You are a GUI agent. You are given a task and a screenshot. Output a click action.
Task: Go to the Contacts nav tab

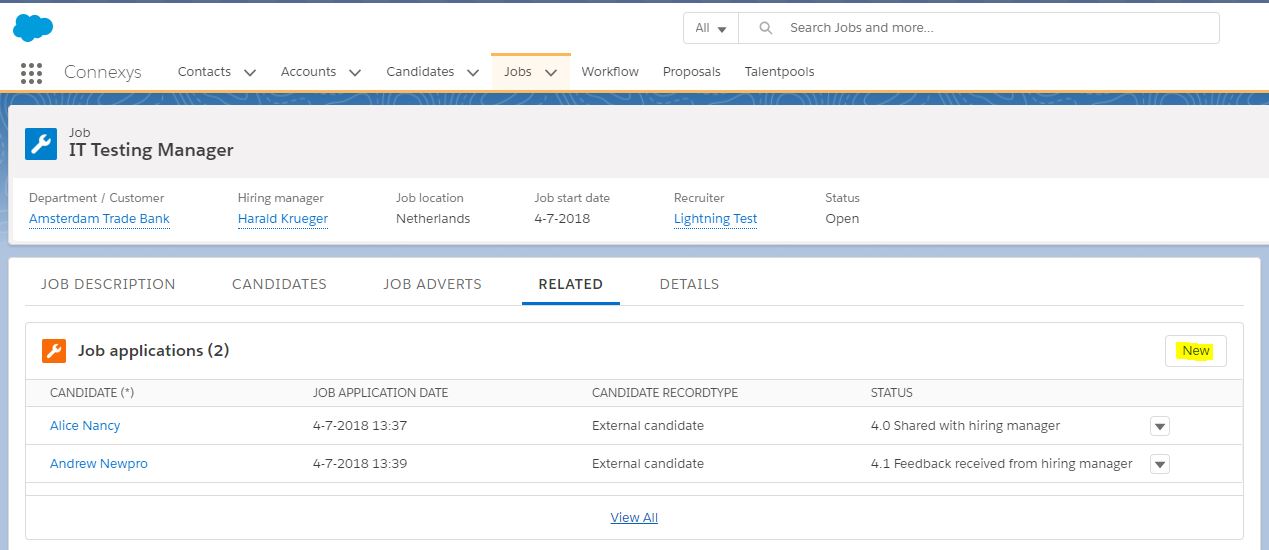click(x=204, y=72)
